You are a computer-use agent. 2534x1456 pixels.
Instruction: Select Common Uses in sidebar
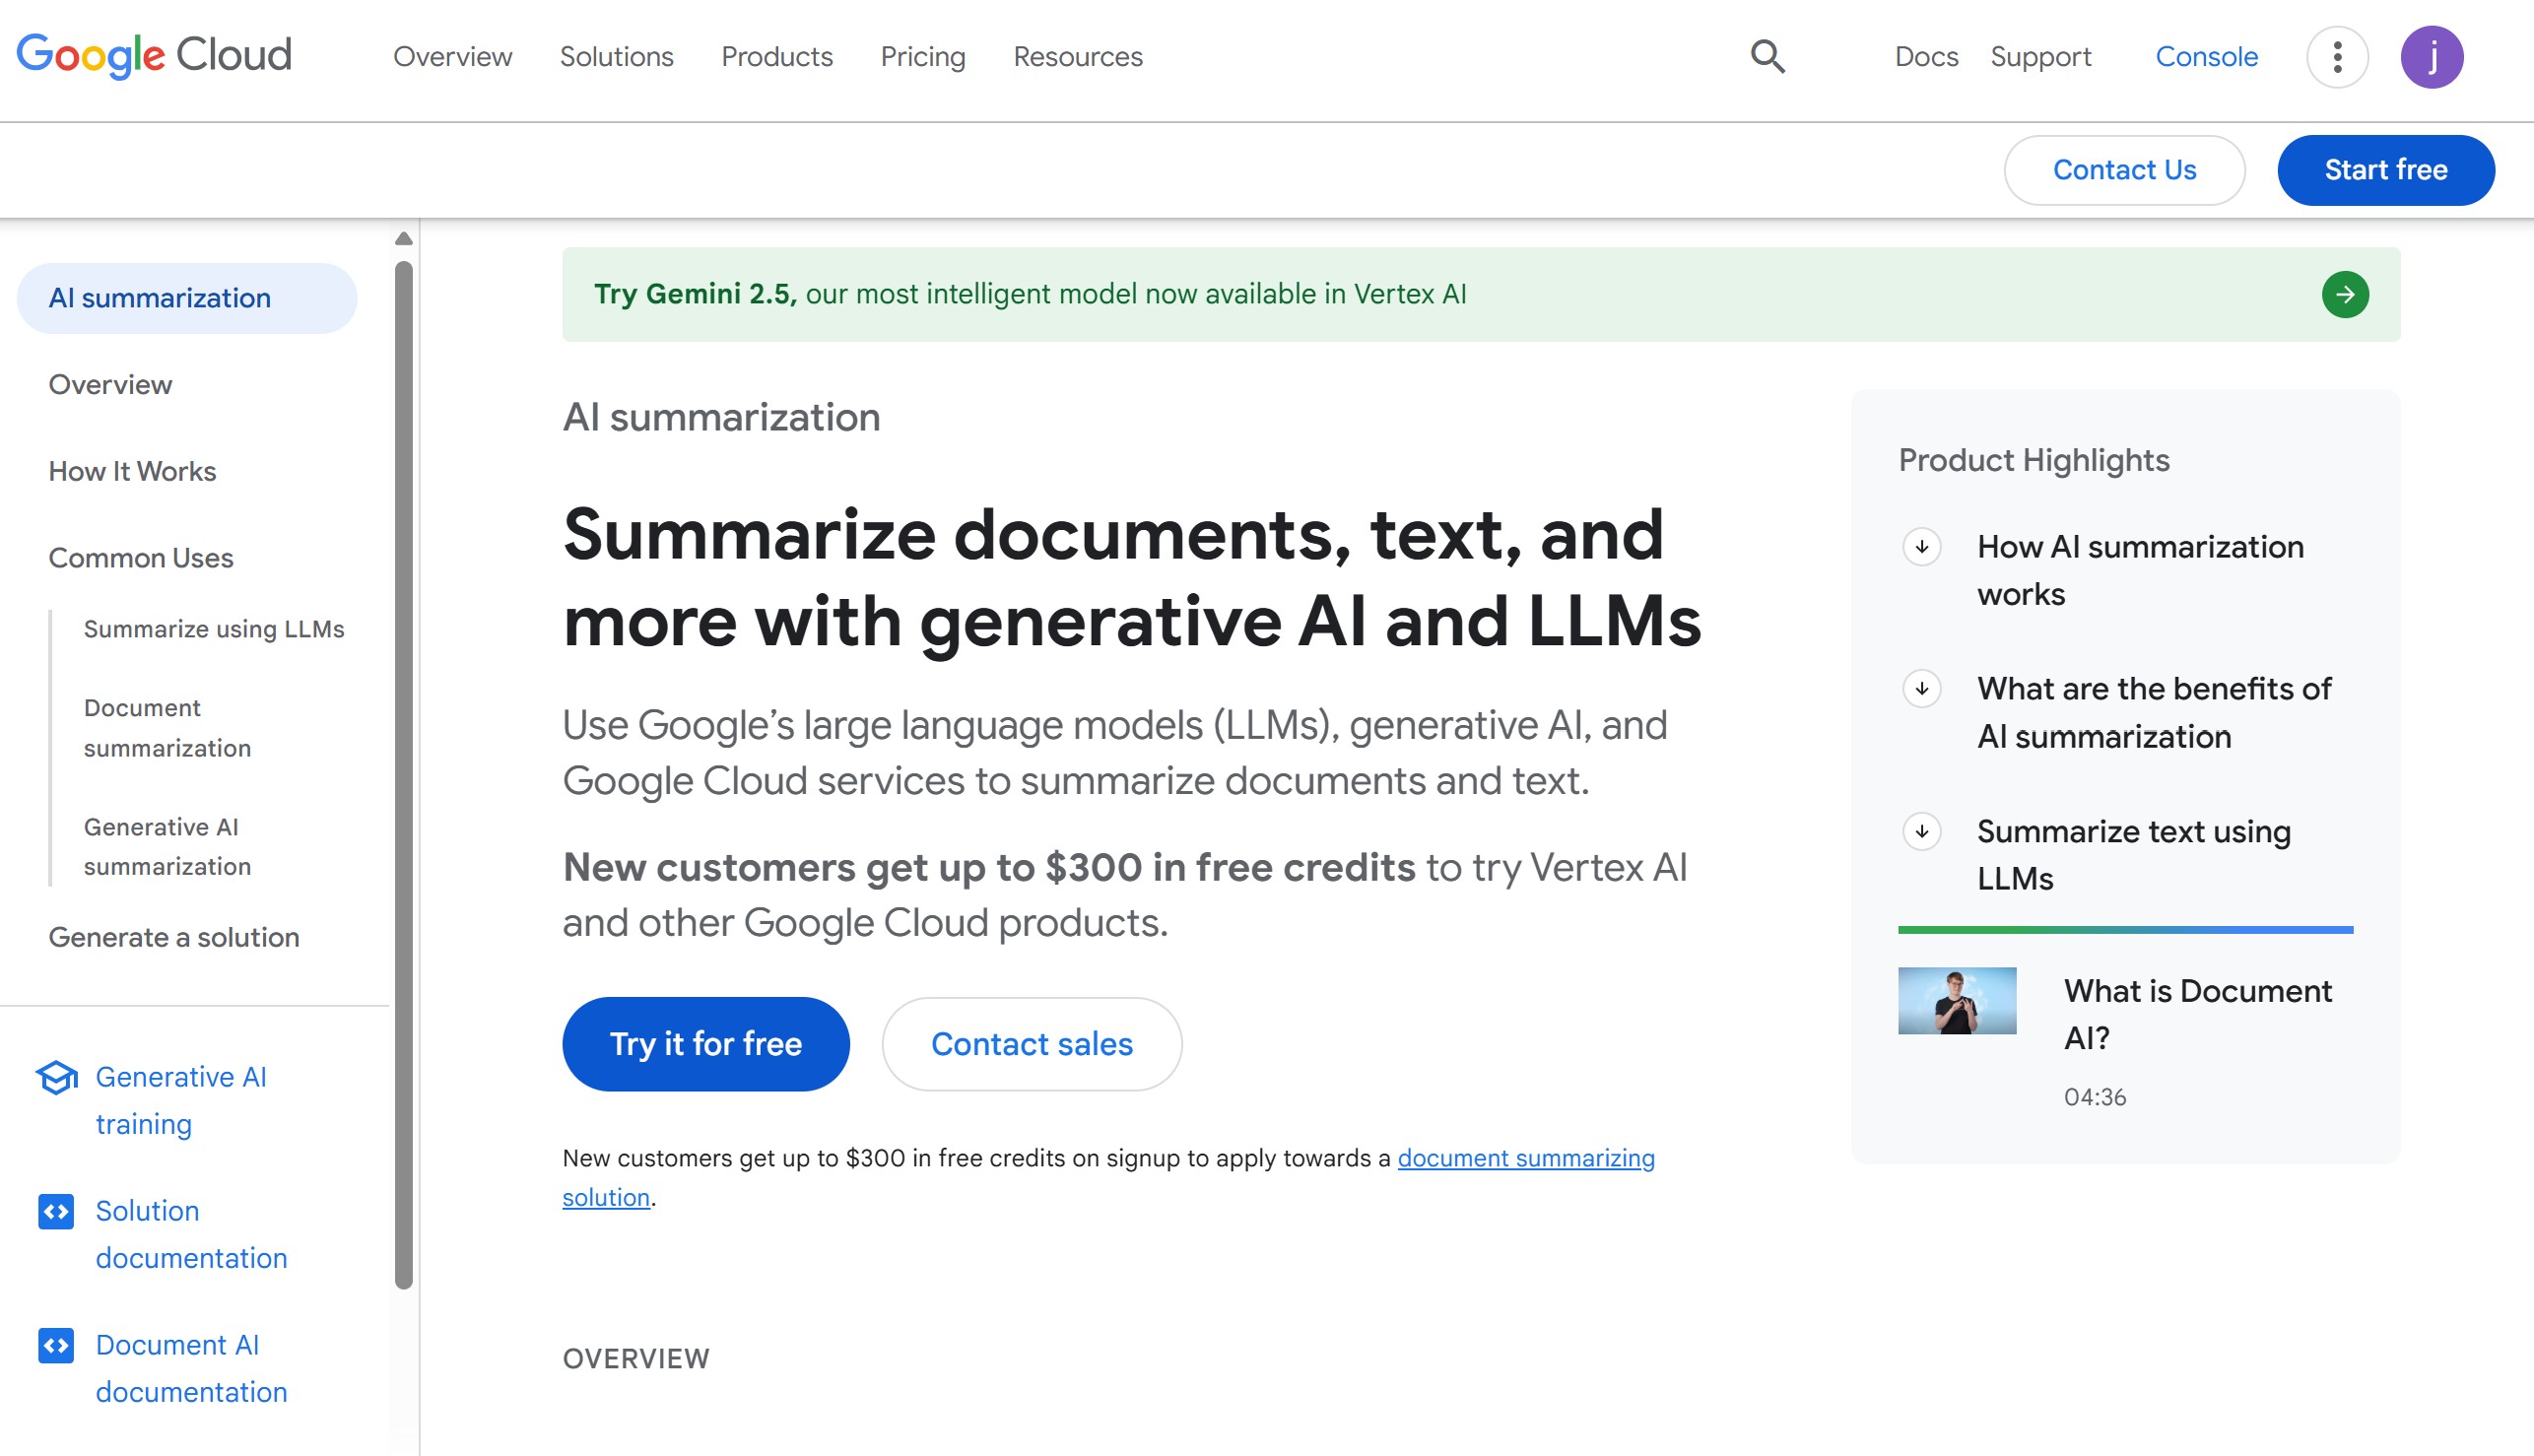[140, 558]
